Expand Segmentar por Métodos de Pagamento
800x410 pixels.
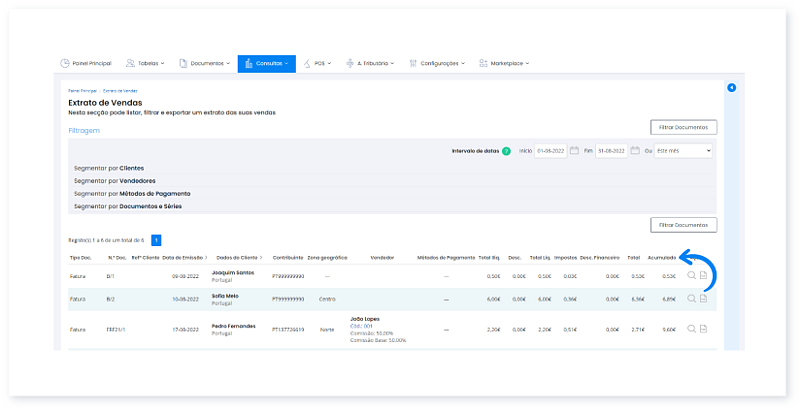(x=132, y=193)
